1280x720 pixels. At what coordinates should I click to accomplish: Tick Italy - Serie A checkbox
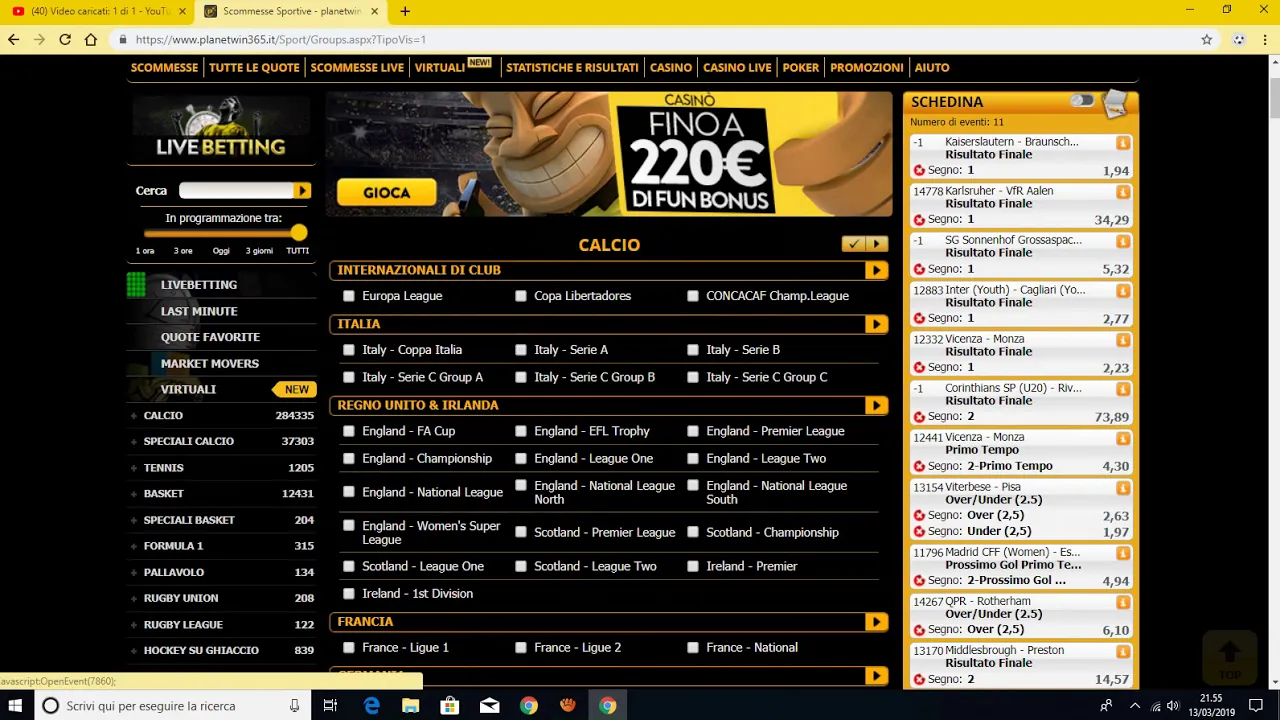[x=521, y=350]
